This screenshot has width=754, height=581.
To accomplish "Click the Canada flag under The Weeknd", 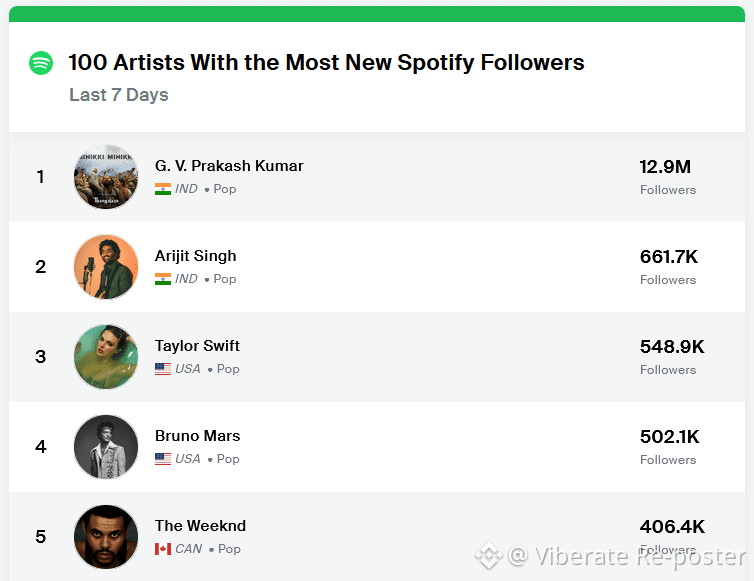I will pos(163,549).
